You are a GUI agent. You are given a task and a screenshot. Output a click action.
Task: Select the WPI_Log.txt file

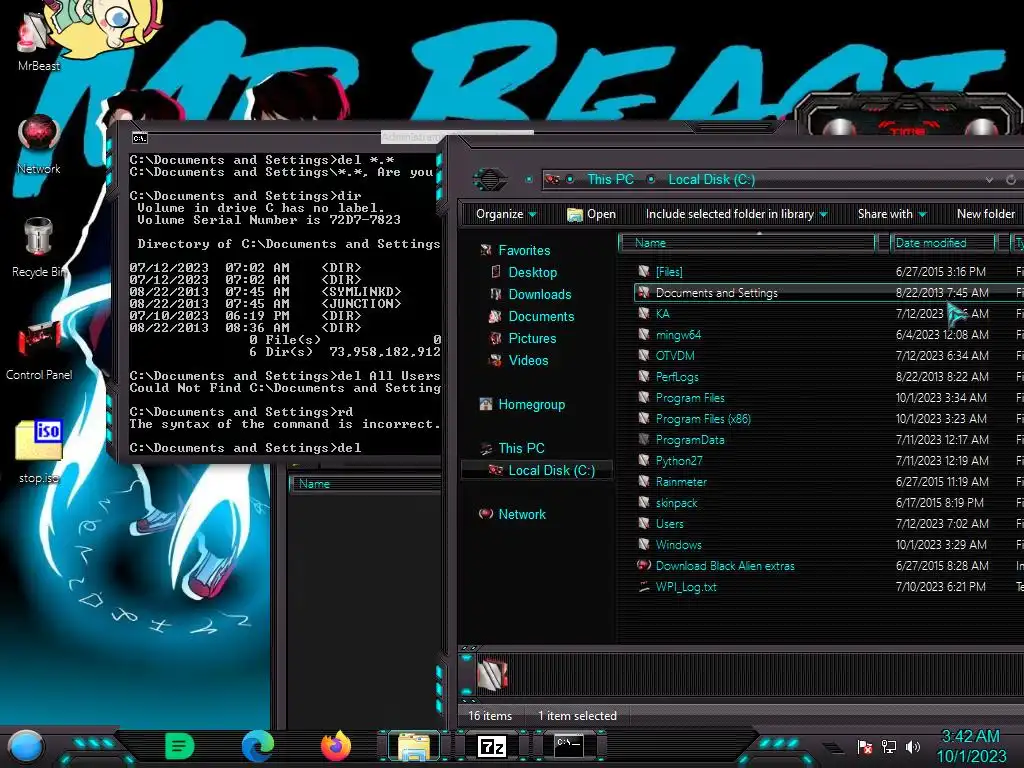pyautogui.click(x=686, y=586)
